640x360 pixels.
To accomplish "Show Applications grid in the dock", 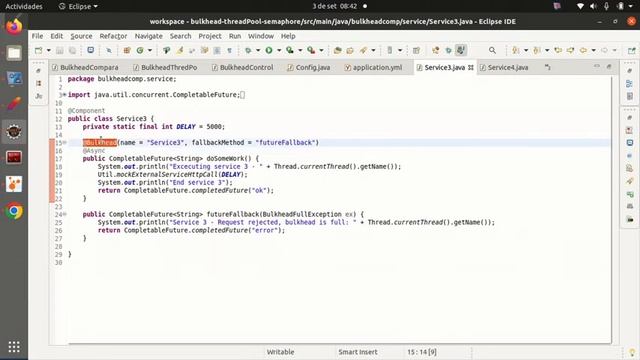I will pyautogui.click(x=14, y=347).
